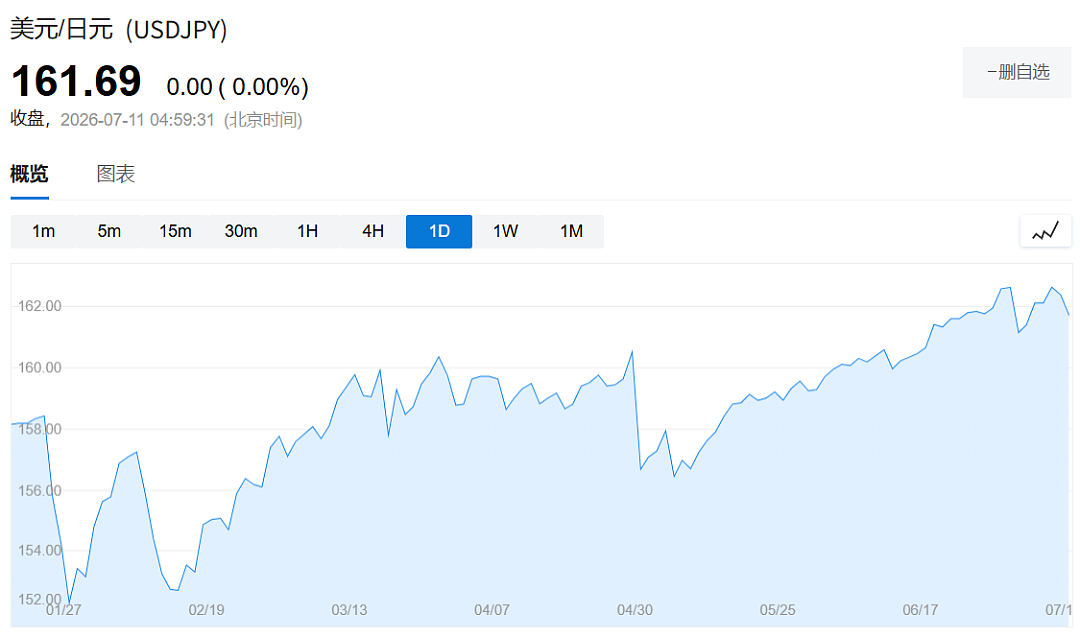Switch to the 15m interval
The image size is (1080, 639).
175,231
